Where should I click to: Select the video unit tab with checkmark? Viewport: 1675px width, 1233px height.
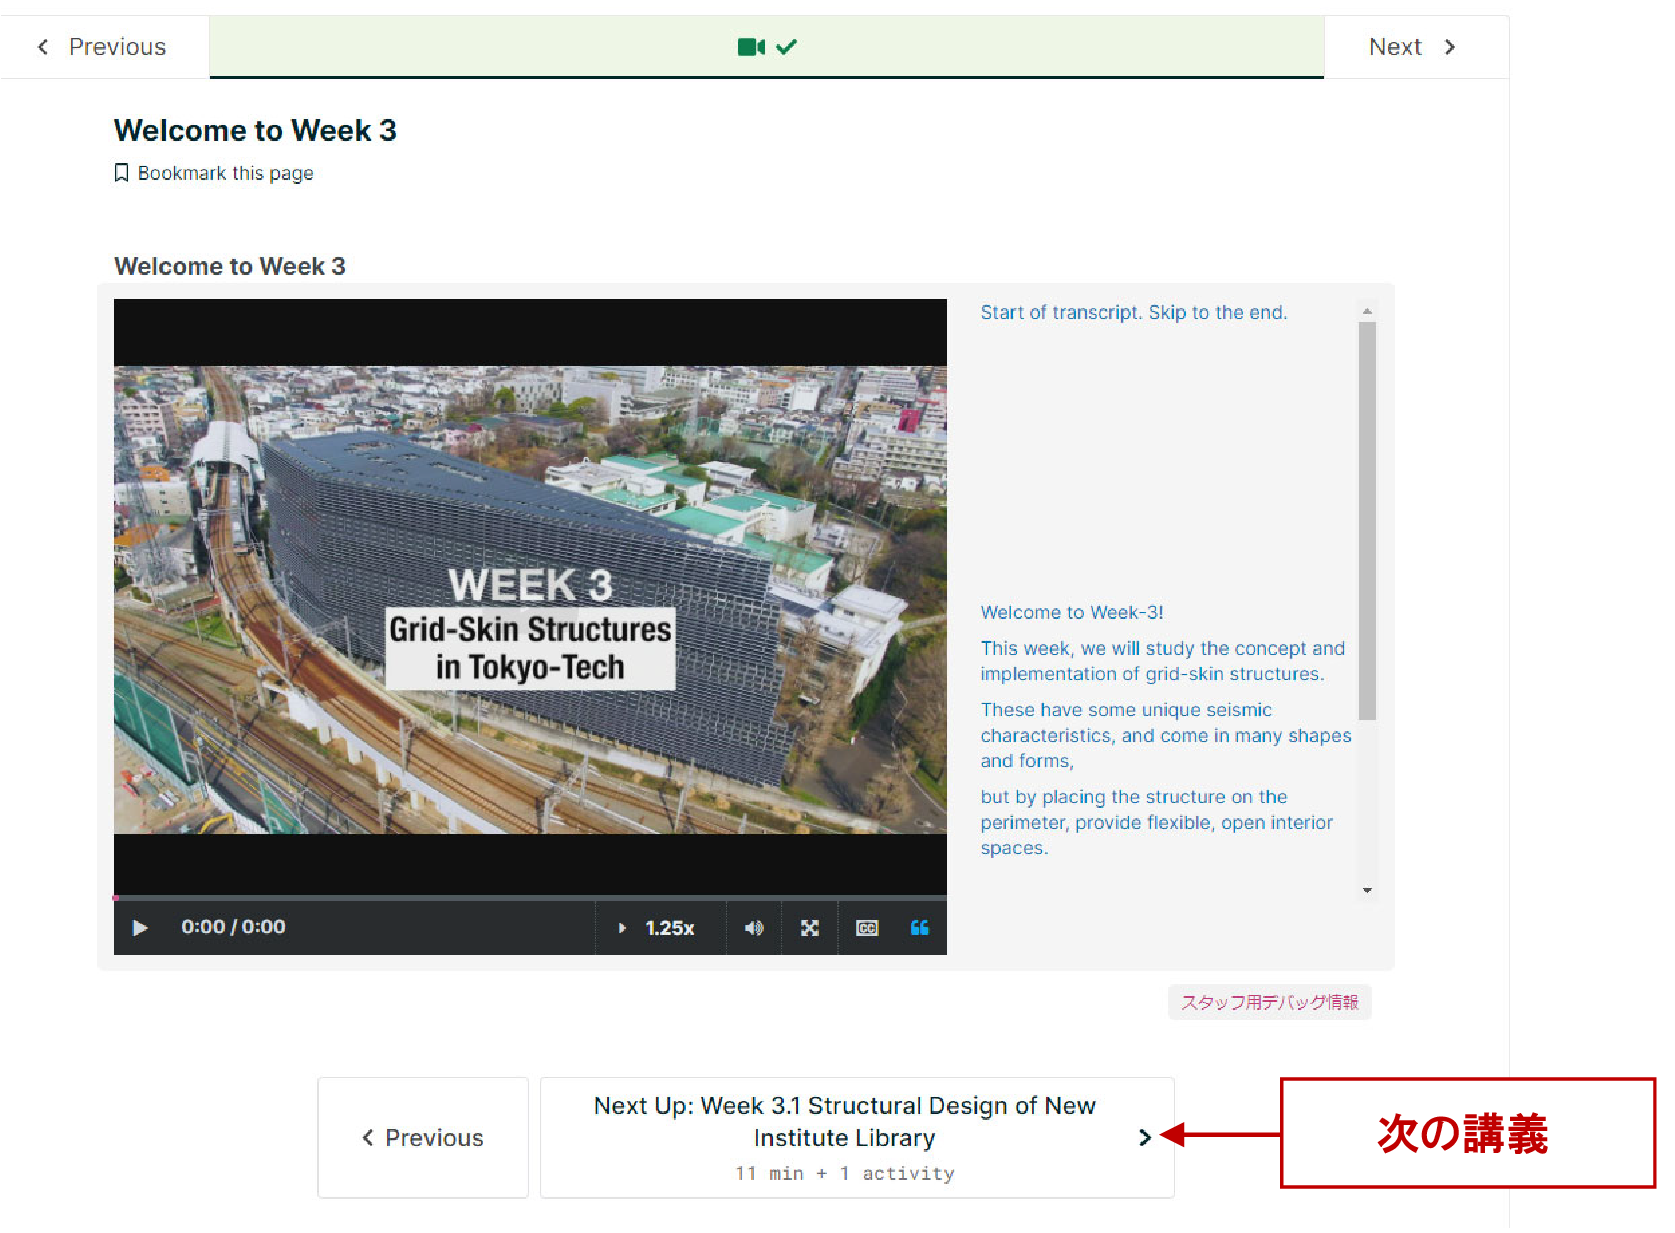767,47
